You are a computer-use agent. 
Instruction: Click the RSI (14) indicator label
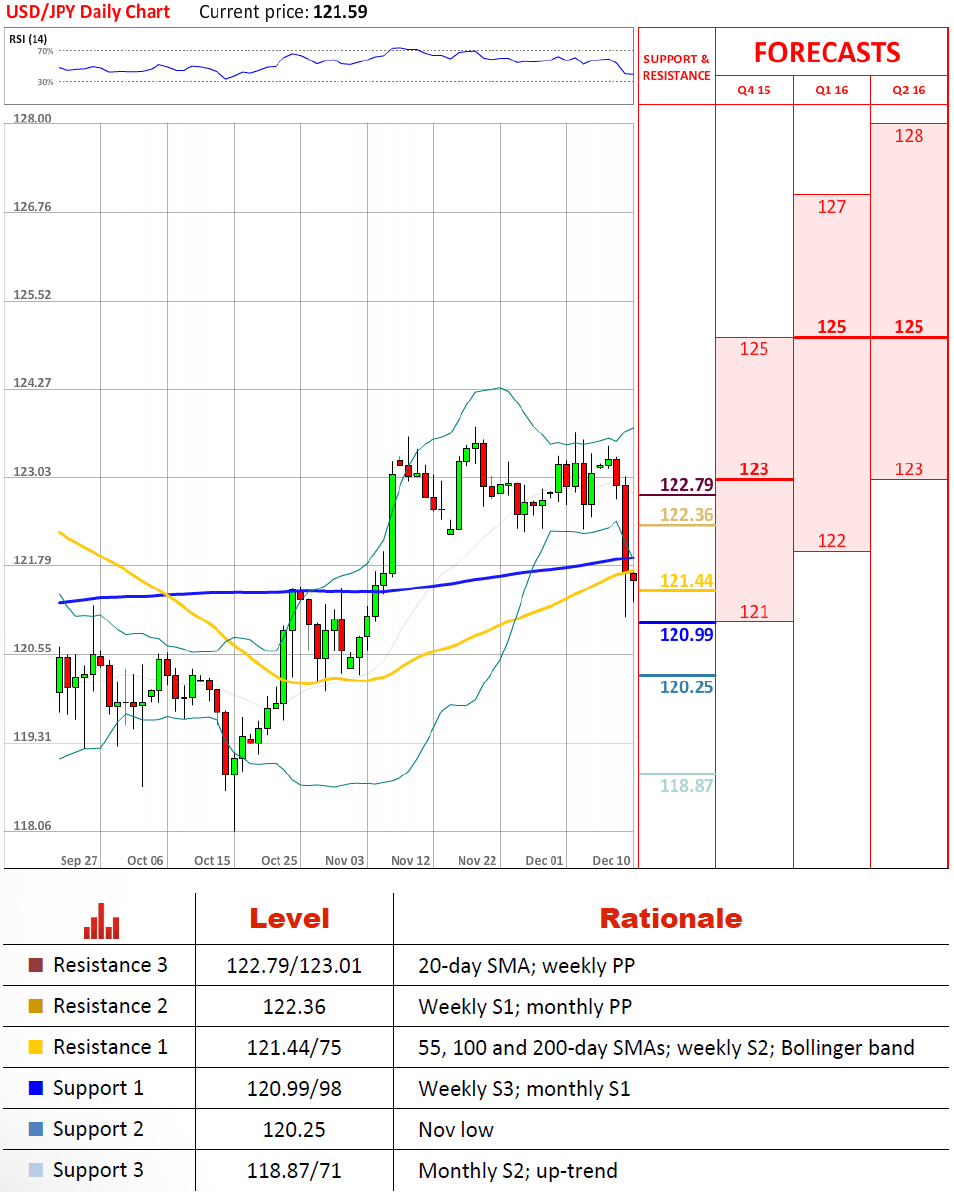pyautogui.click(x=28, y=39)
